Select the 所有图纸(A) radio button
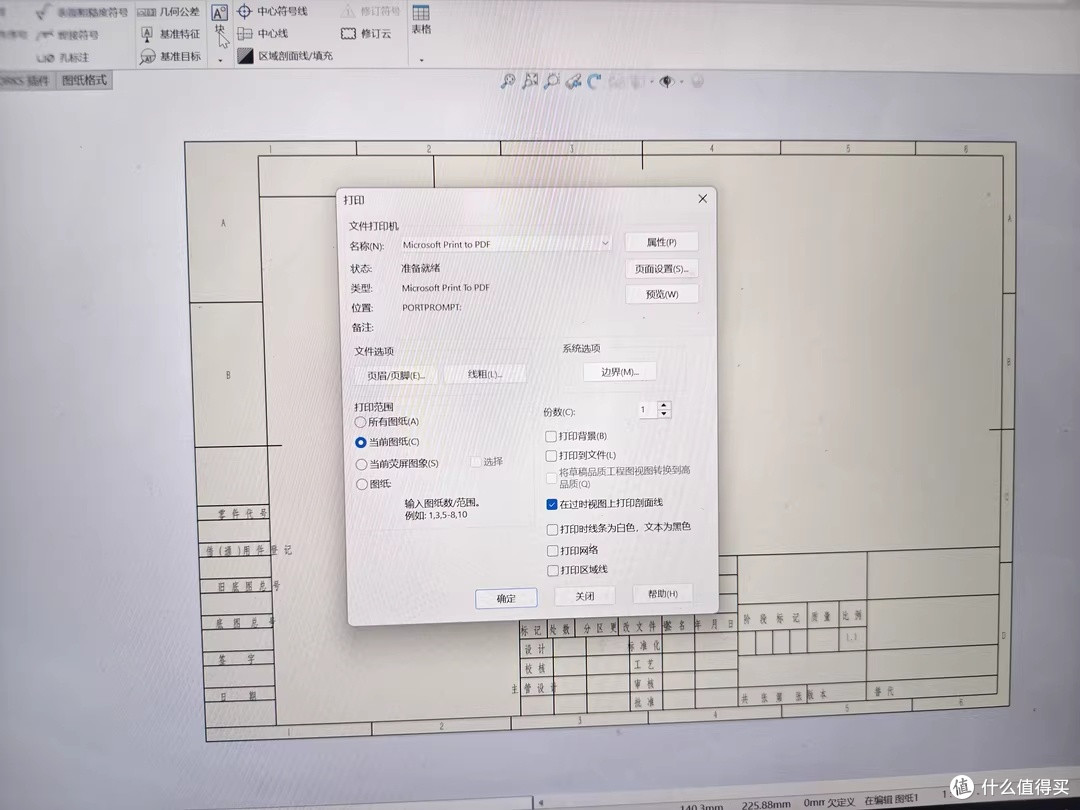 point(360,422)
